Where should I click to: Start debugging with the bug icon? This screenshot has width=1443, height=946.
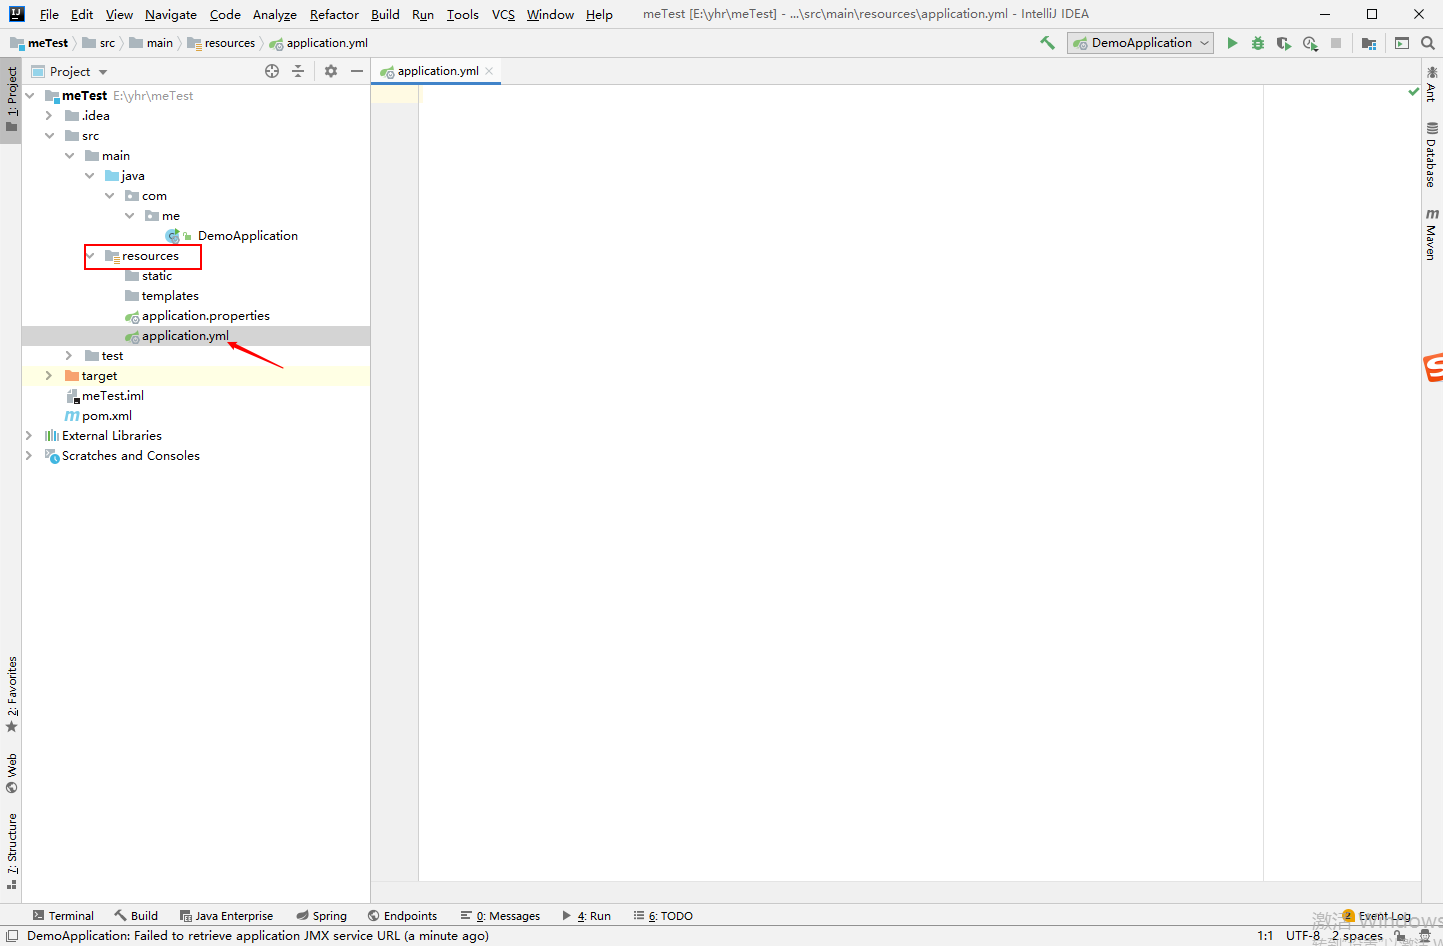point(1258,43)
